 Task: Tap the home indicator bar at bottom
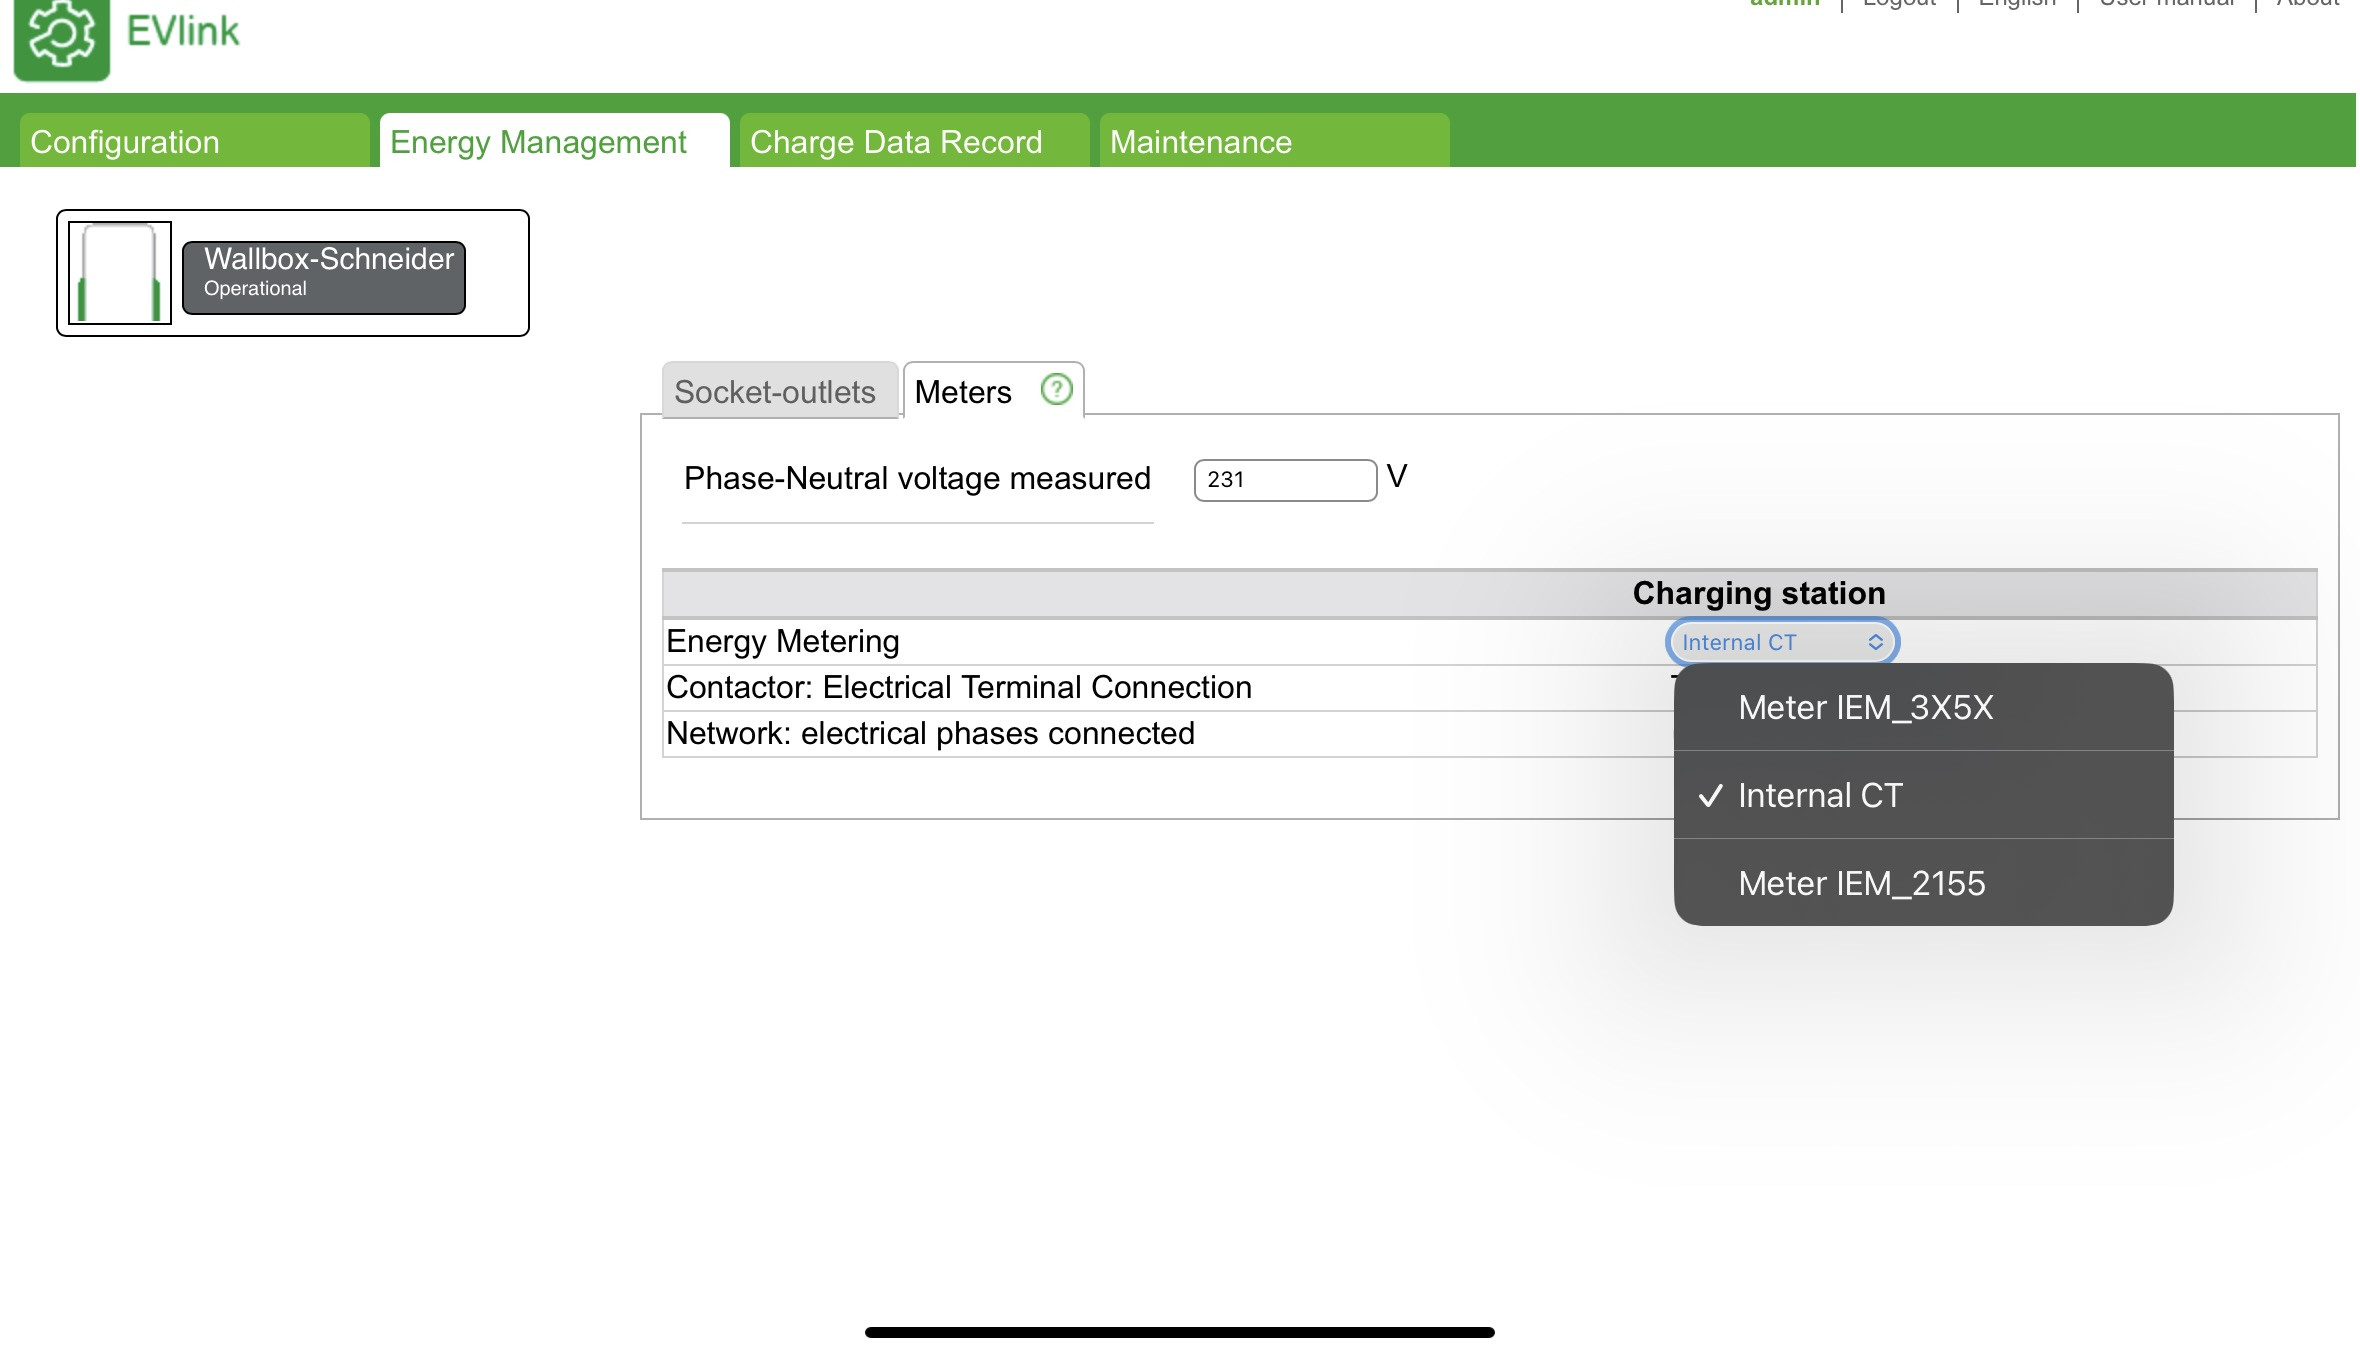click(x=1179, y=1332)
